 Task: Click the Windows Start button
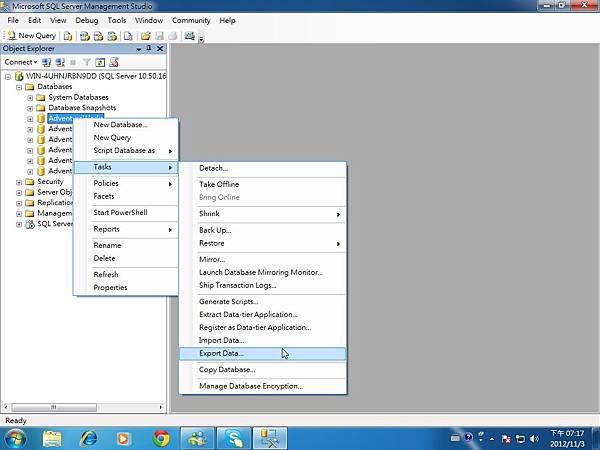tap(15, 439)
